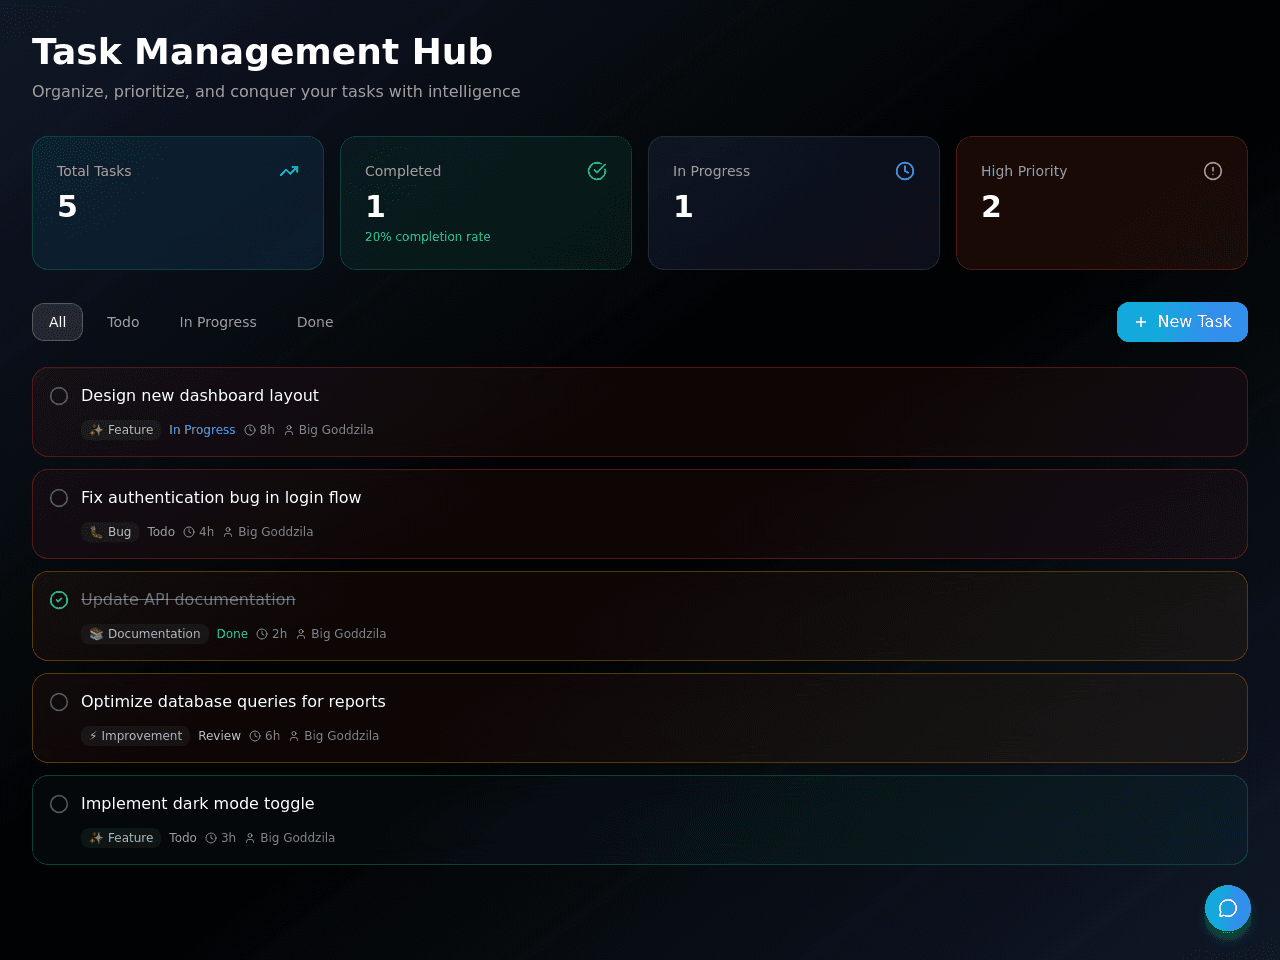Click the 20% completion rate text
Image resolution: width=1280 pixels, height=960 pixels.
428,237
